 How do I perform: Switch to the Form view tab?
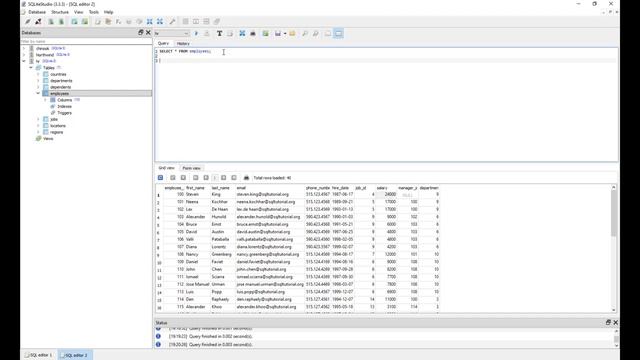coord(191,168)
